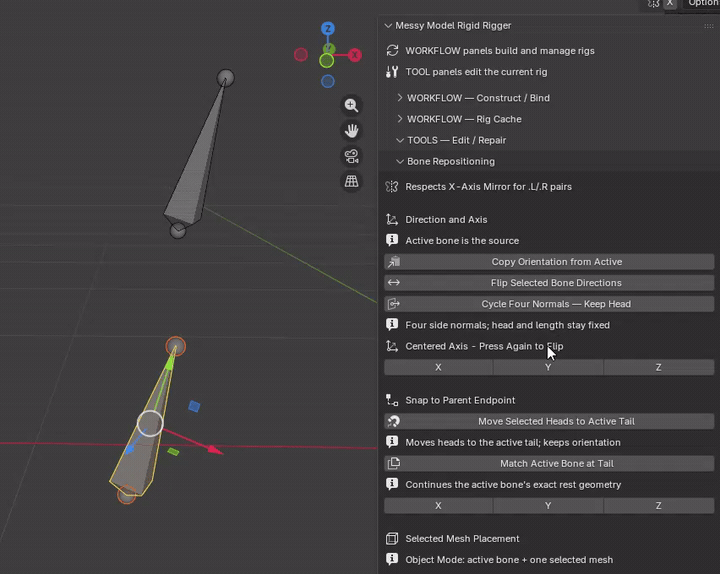Click the lower blue negative-Z gizmo circle

(327, 81)
